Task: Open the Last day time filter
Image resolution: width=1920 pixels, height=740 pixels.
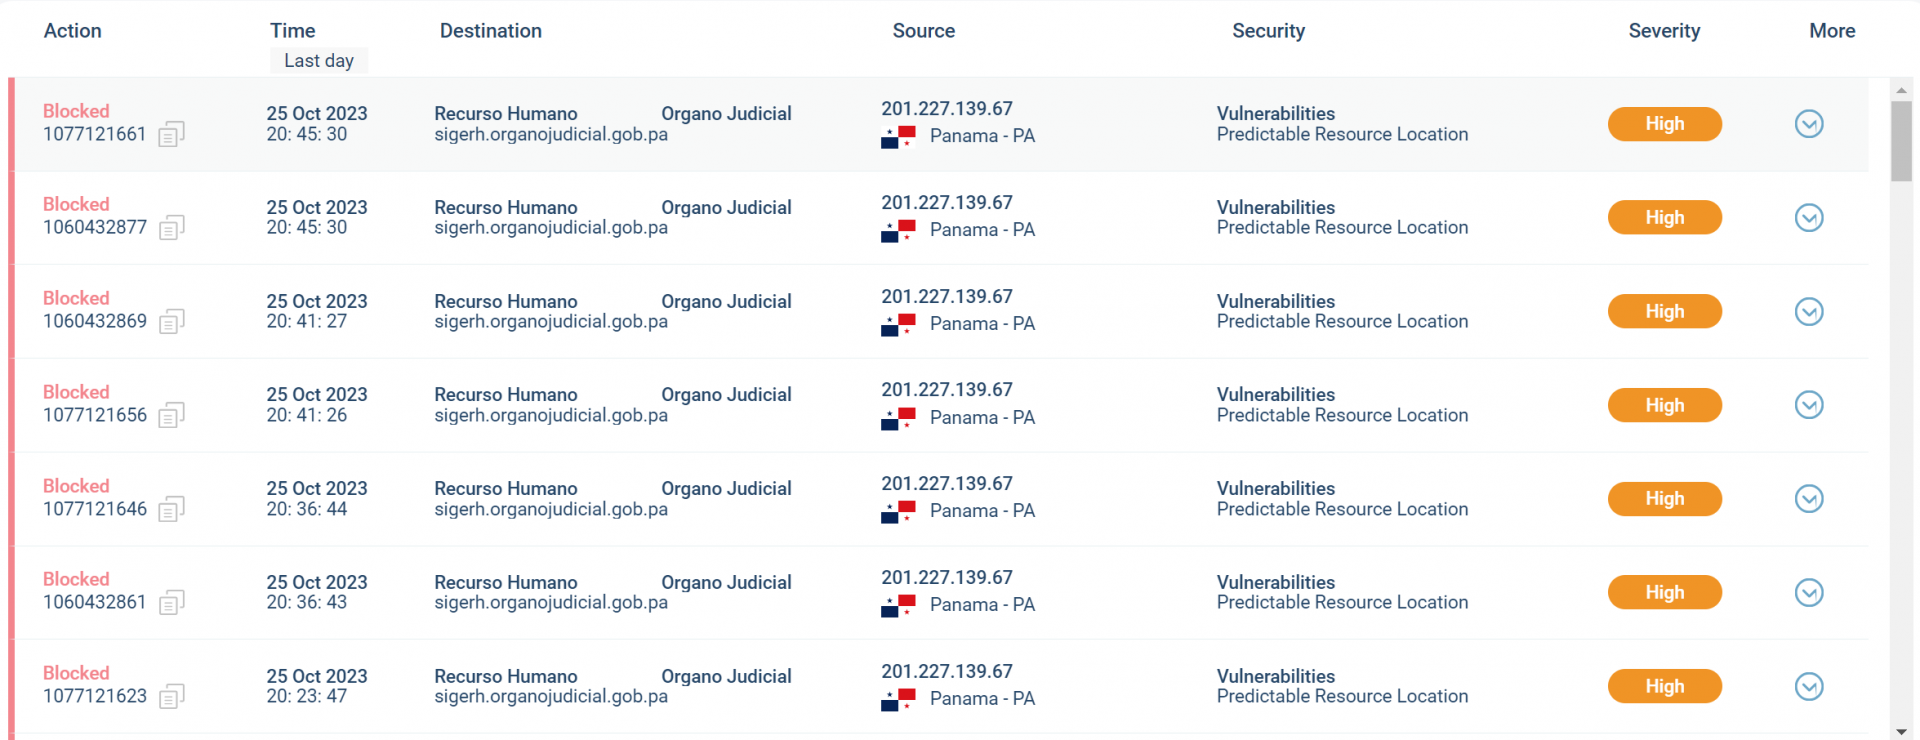Action: 319,61
